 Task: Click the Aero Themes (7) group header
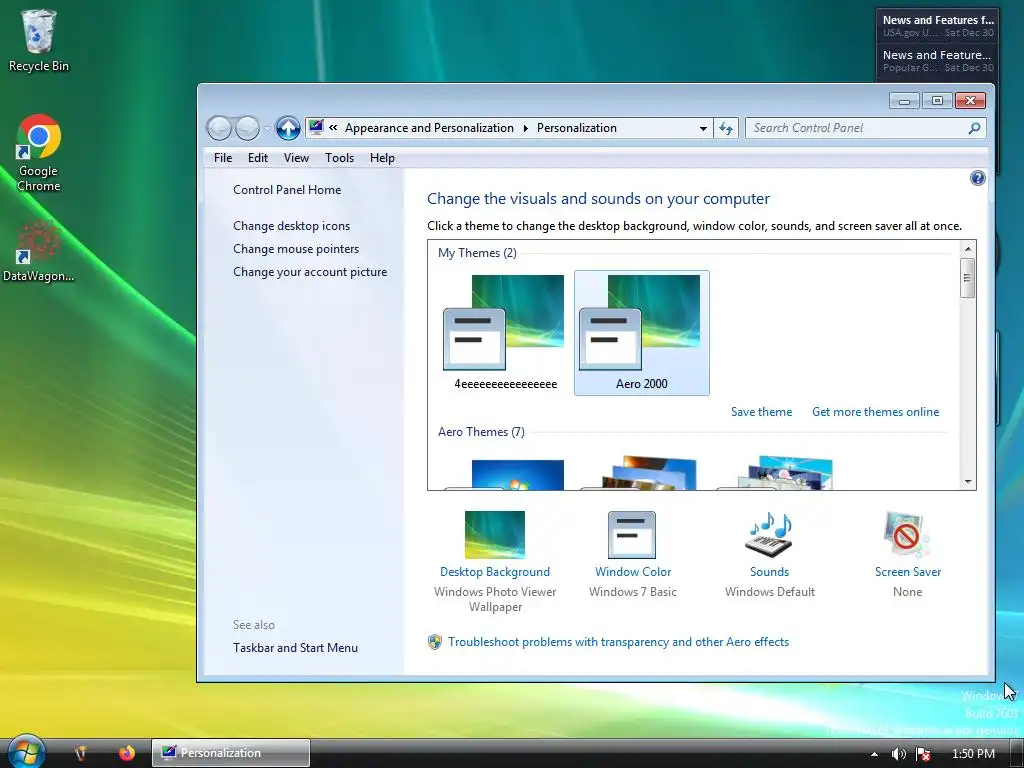tap(481, 432)
